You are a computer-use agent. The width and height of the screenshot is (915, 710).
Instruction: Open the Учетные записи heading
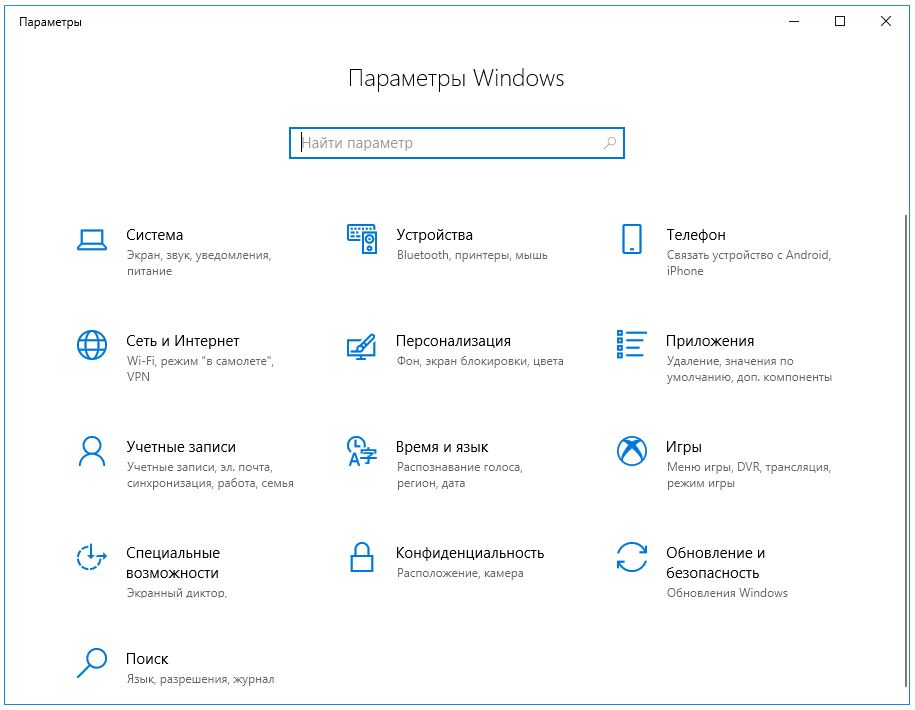pyautogui.click(x=181, y=447)
